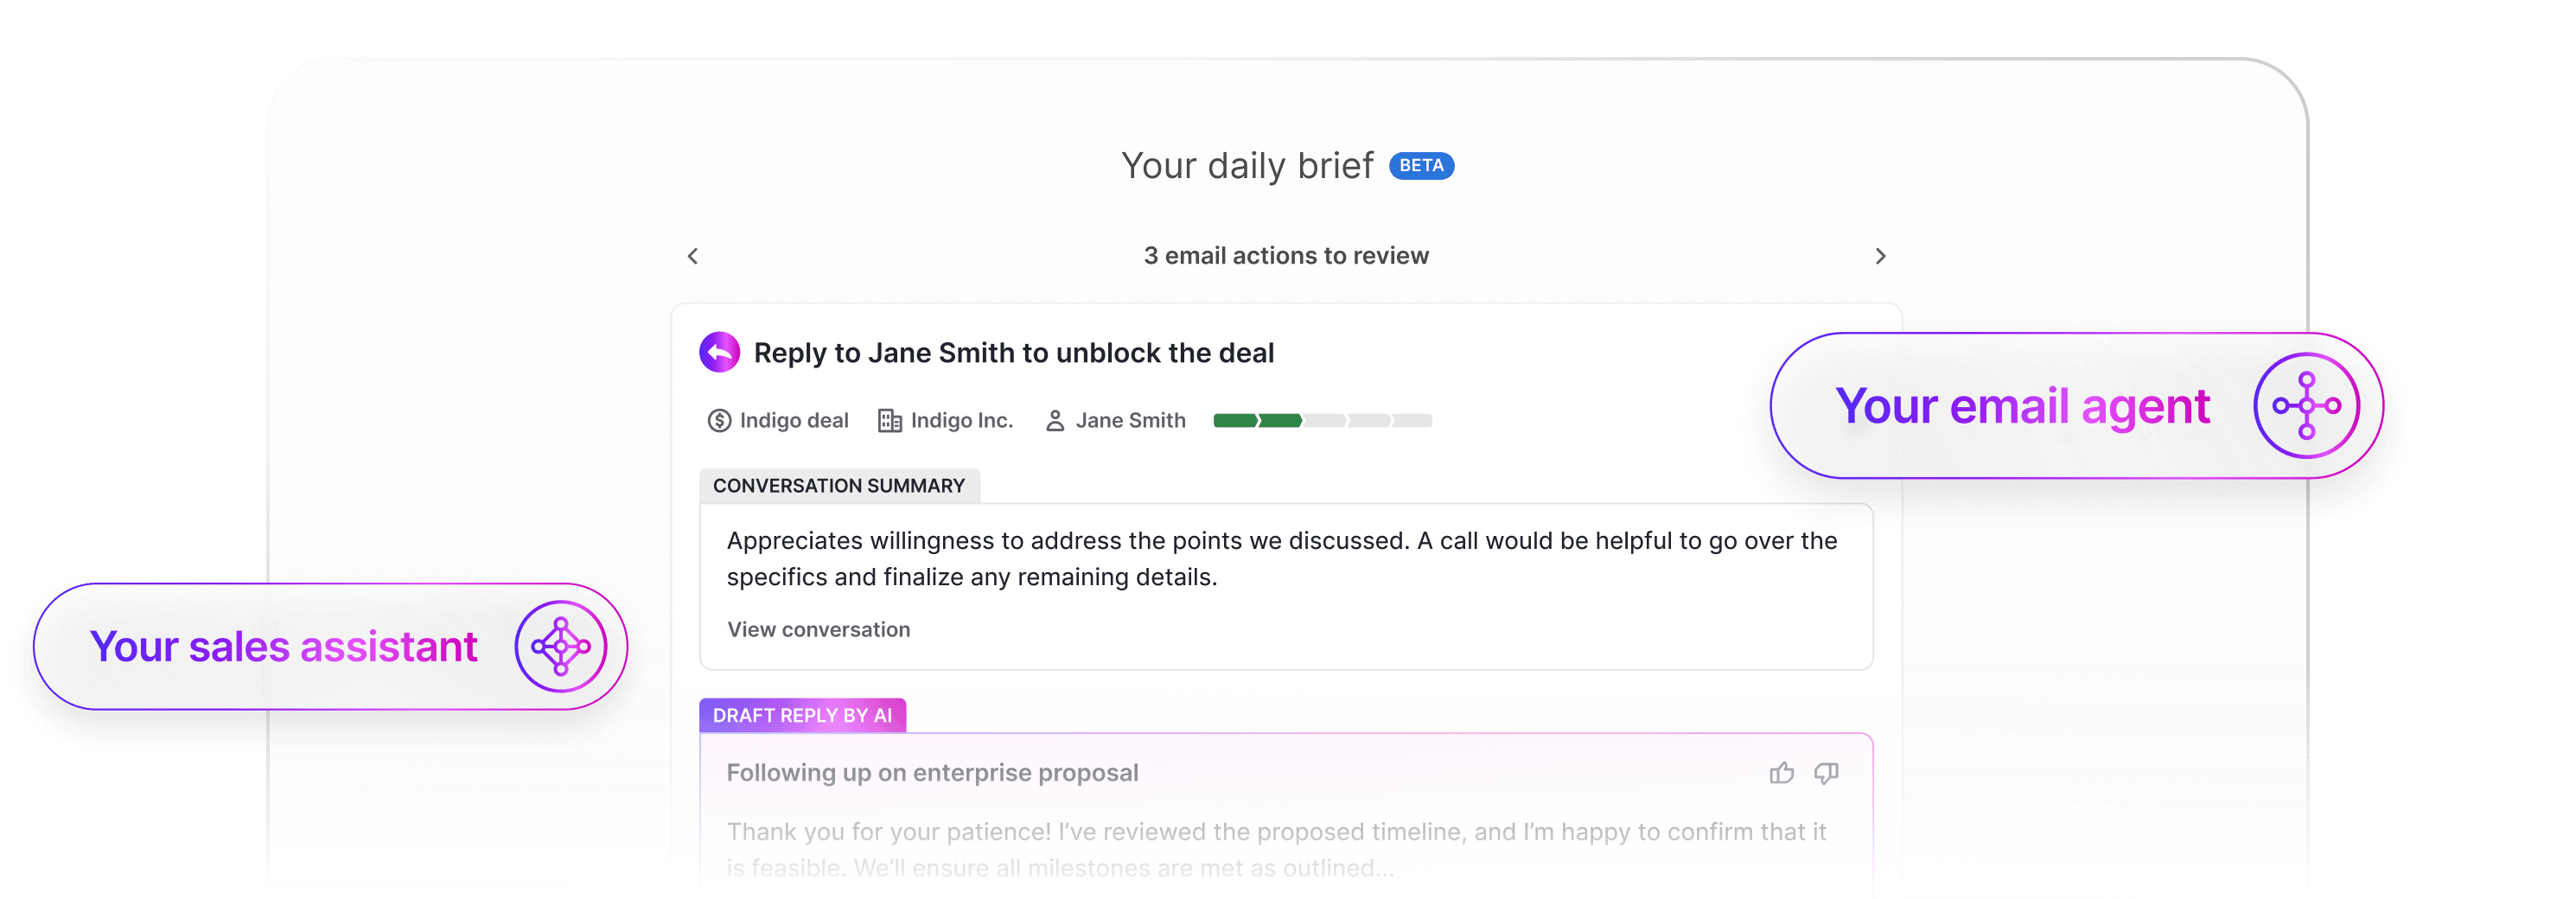
Task: Select the Conversation Summary tab label
Action: 839,486
